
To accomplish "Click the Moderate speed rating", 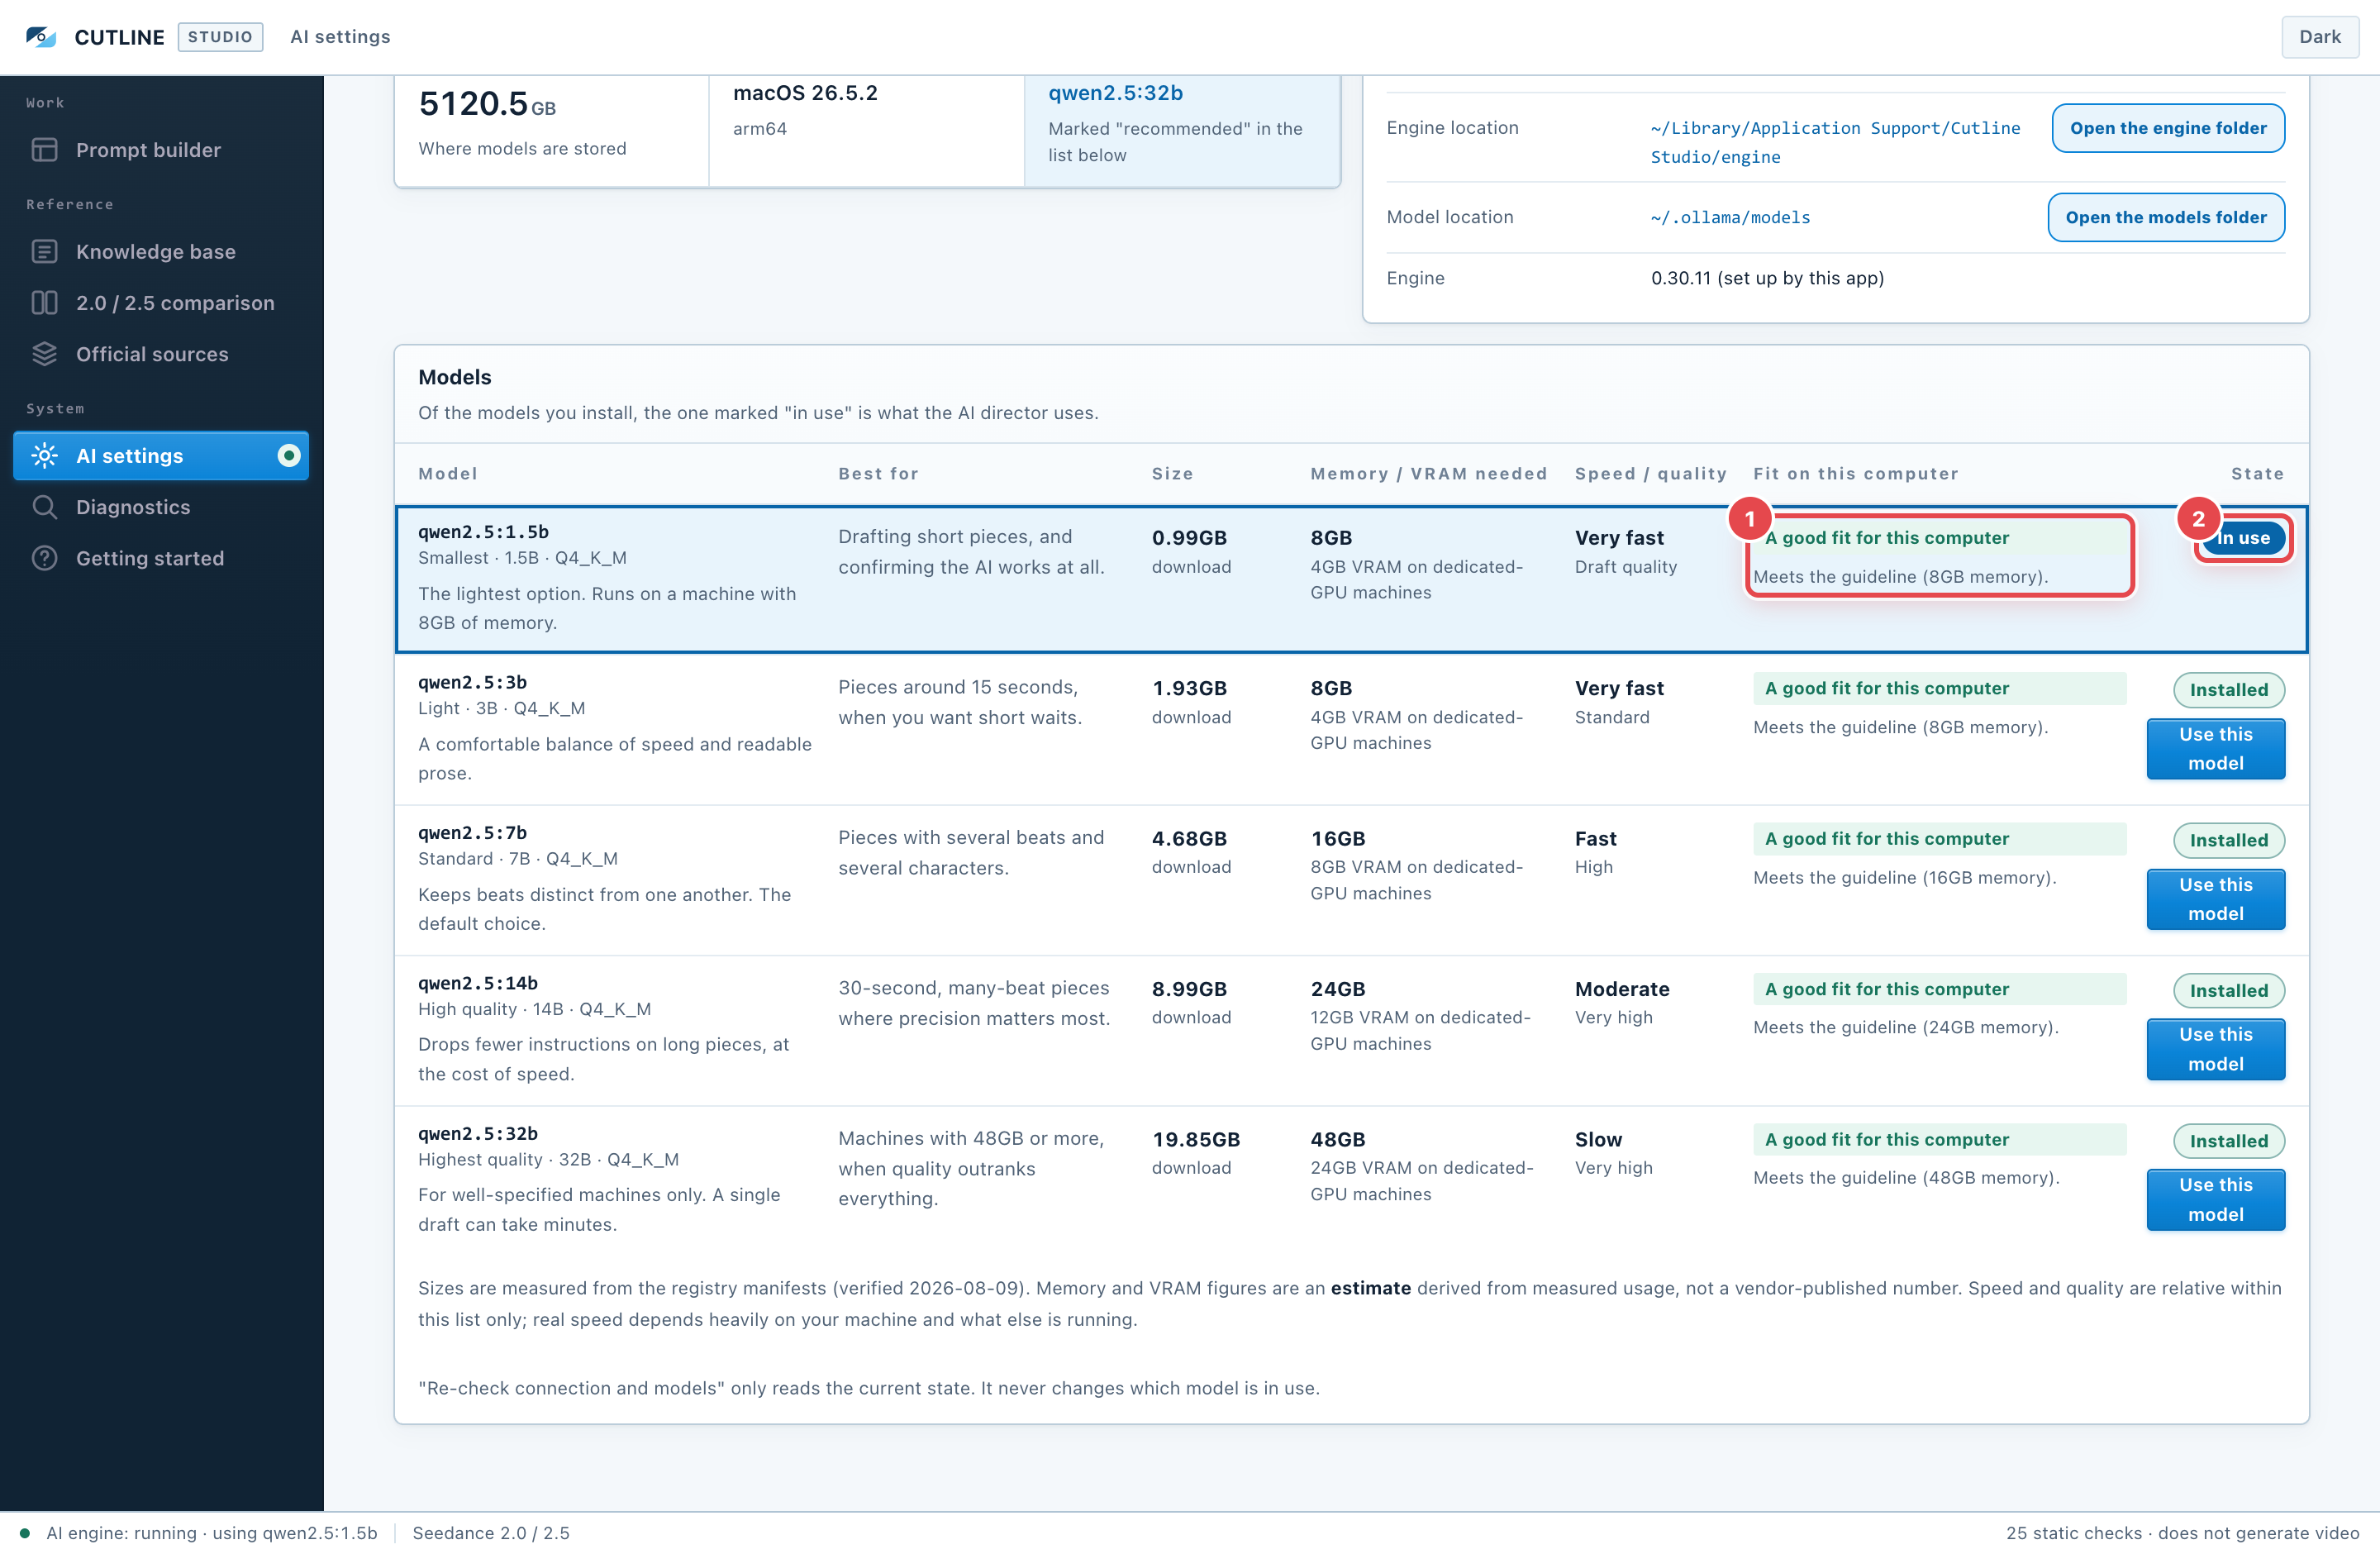I will click(x=1622, y=989).
